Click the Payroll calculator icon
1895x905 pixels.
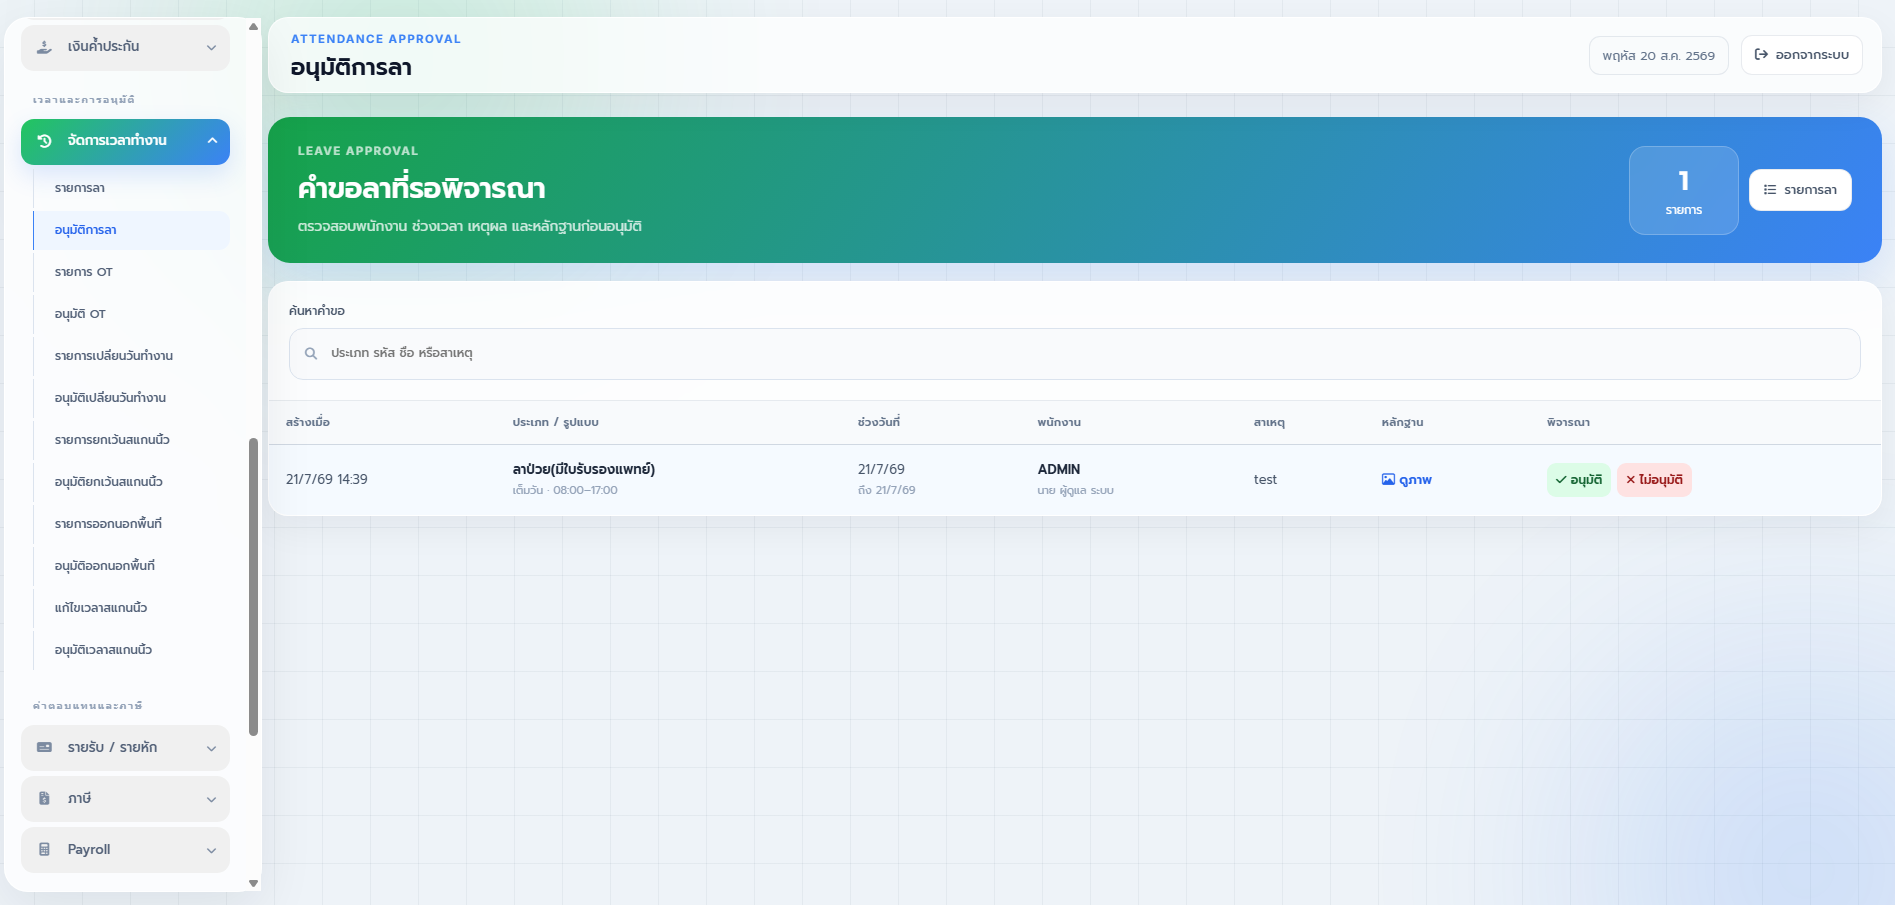tap(44, 850)
